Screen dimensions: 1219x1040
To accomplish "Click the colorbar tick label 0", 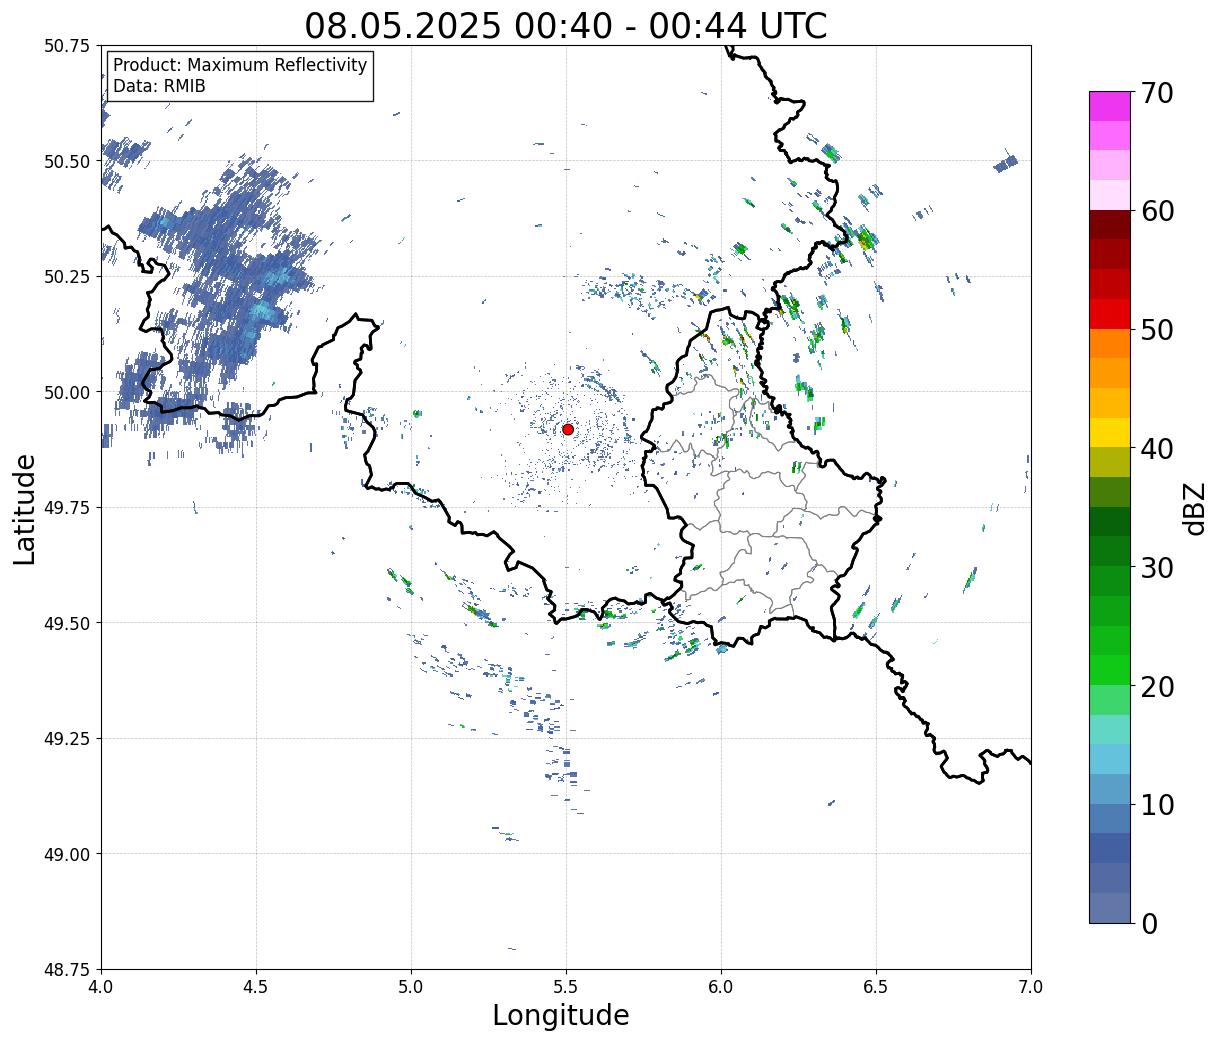I will pyautogui.click(x=1148, y=923).
